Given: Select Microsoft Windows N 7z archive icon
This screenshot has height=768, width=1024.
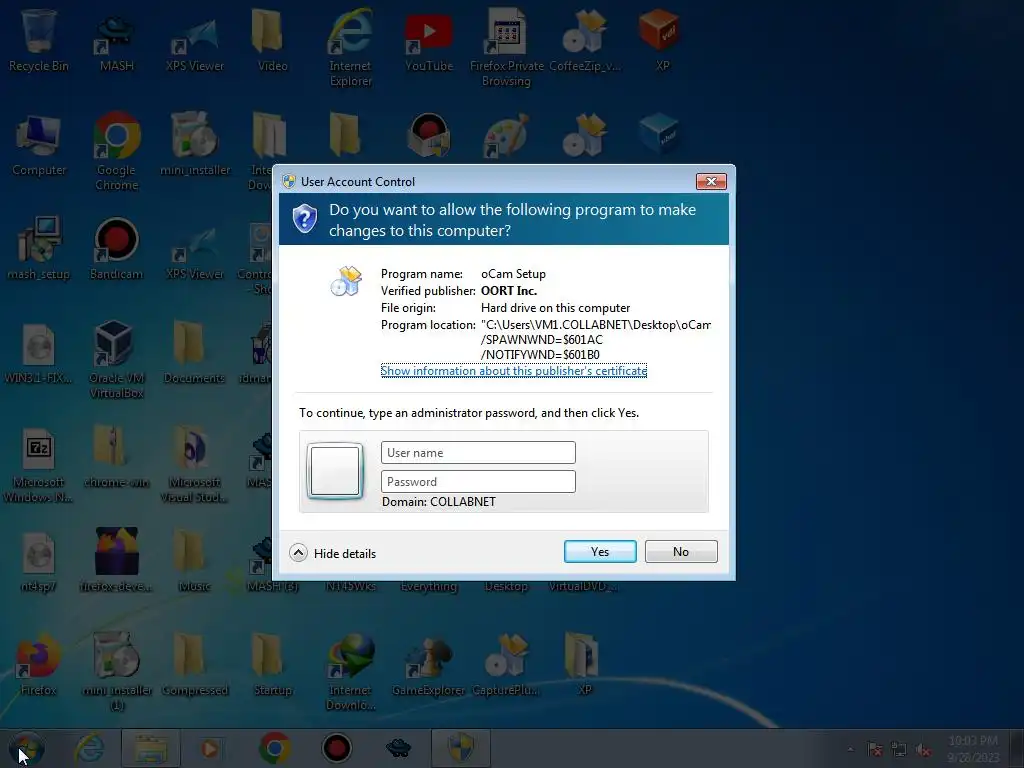Looking at the screenshot, I should [38, 465].
